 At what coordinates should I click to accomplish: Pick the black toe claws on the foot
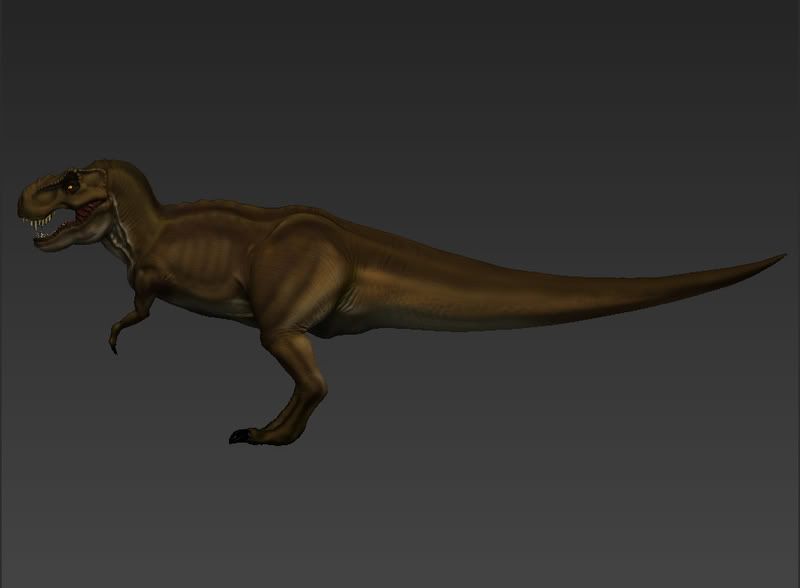(x=238, y=437)
